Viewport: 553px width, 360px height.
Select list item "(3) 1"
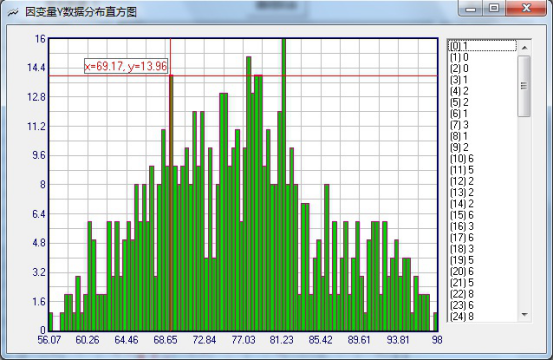[482, 80]
